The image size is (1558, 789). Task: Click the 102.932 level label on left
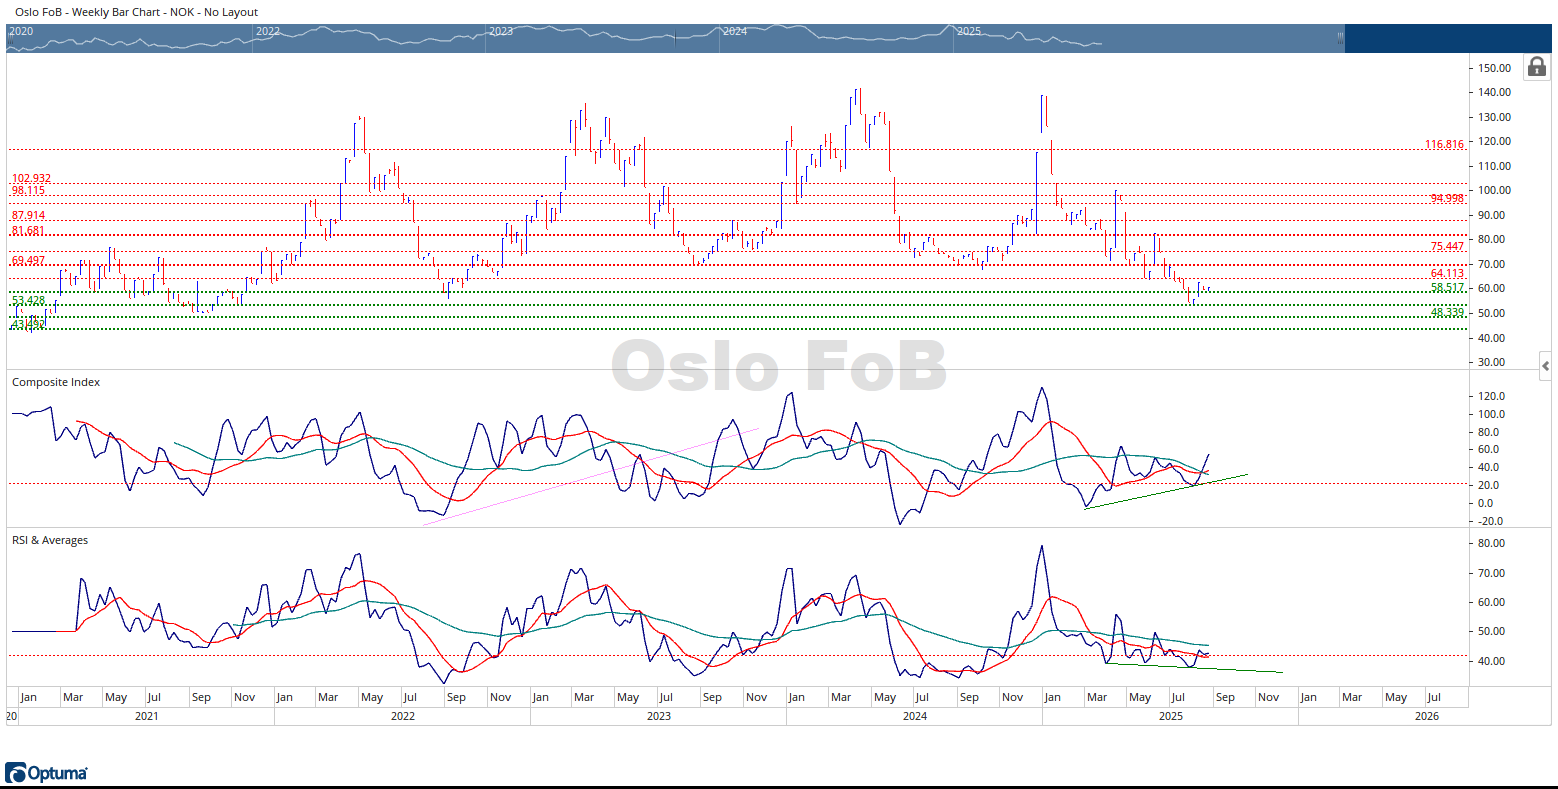point(31,179)
